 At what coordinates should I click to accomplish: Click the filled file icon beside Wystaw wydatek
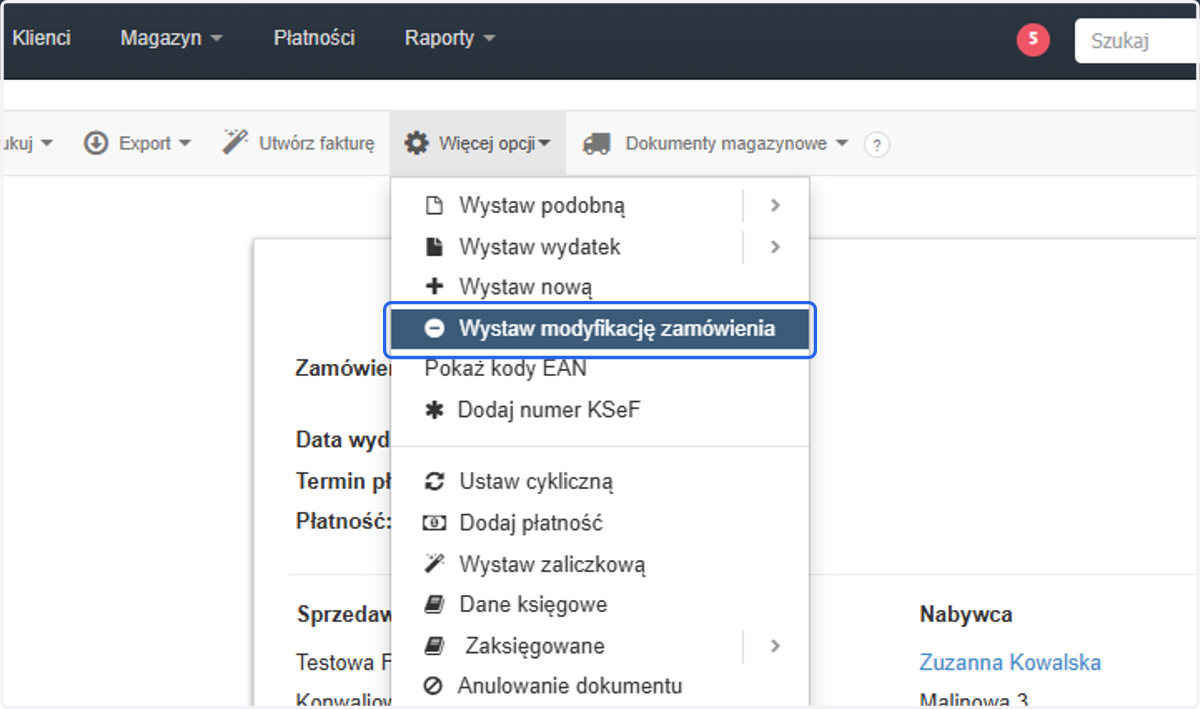[x=434, y=247]
